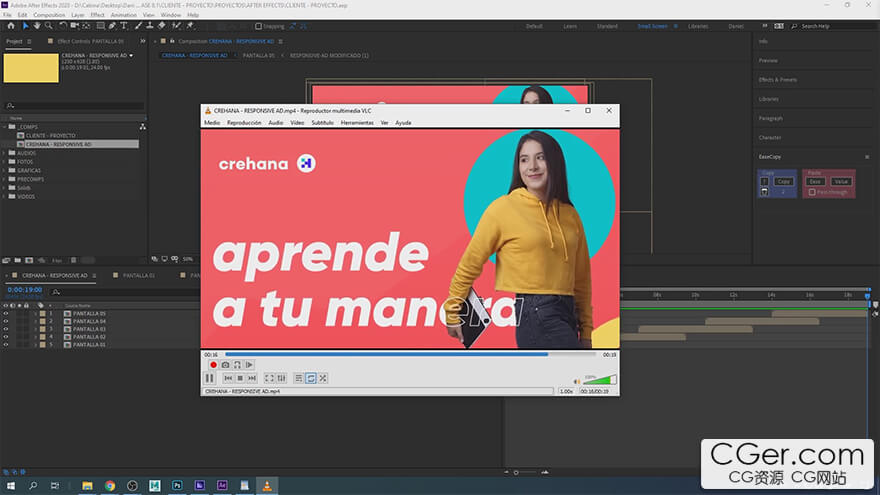Viewport: 880px width, 495px height.
Task: Skip to next media in VLC
Action: coord(252,378)
